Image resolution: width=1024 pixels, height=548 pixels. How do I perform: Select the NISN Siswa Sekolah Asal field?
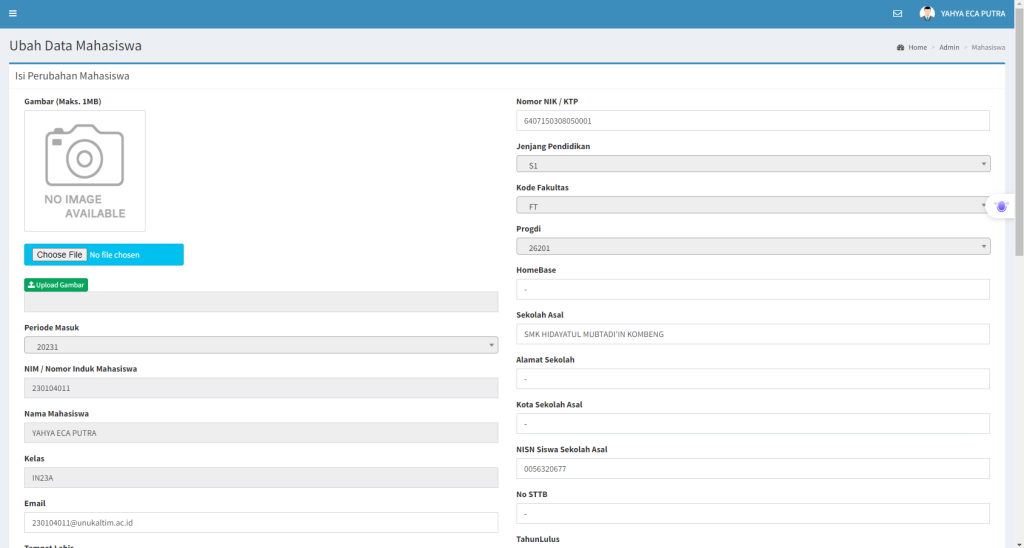pyautogui.click(x=752, y=468)
